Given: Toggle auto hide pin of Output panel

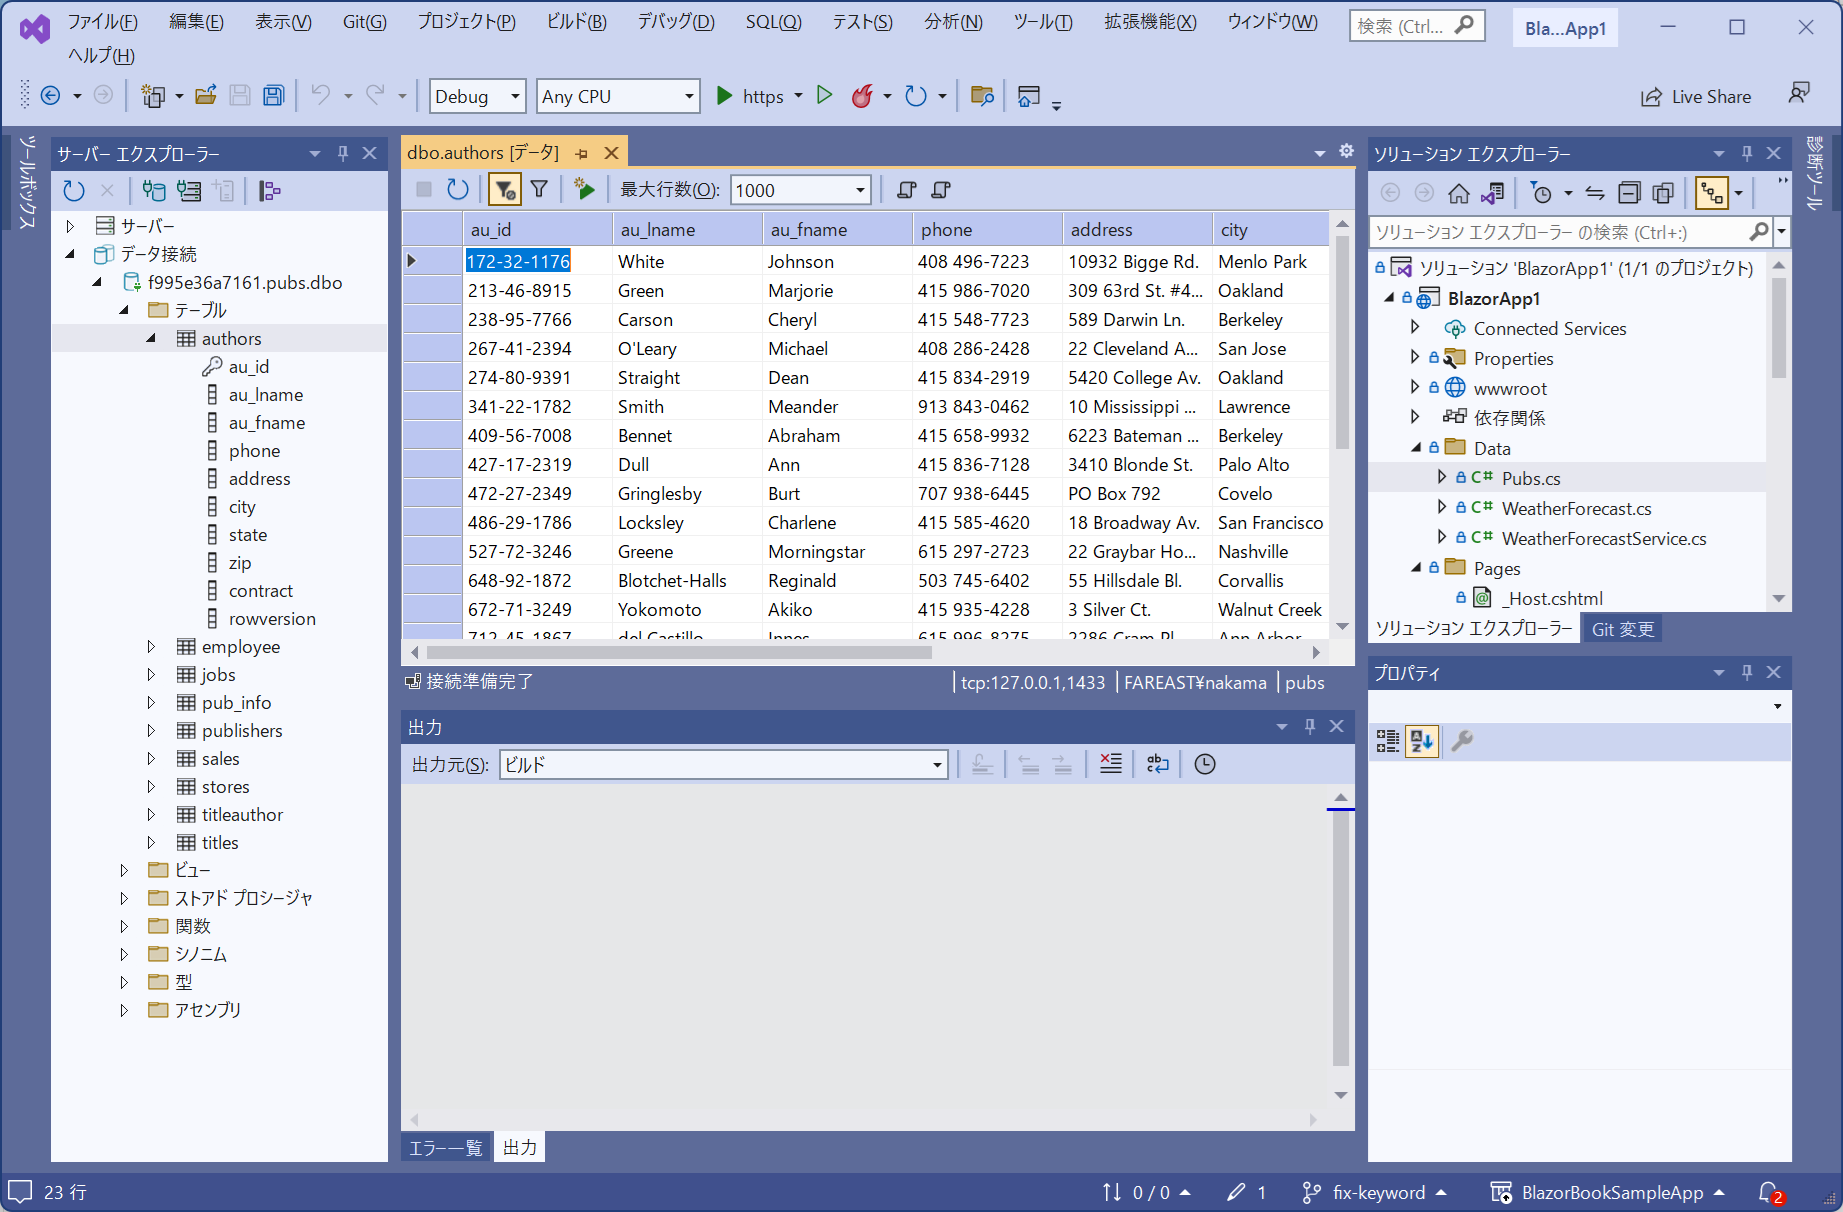Looking at the screenshot, I should point(1309,726).
